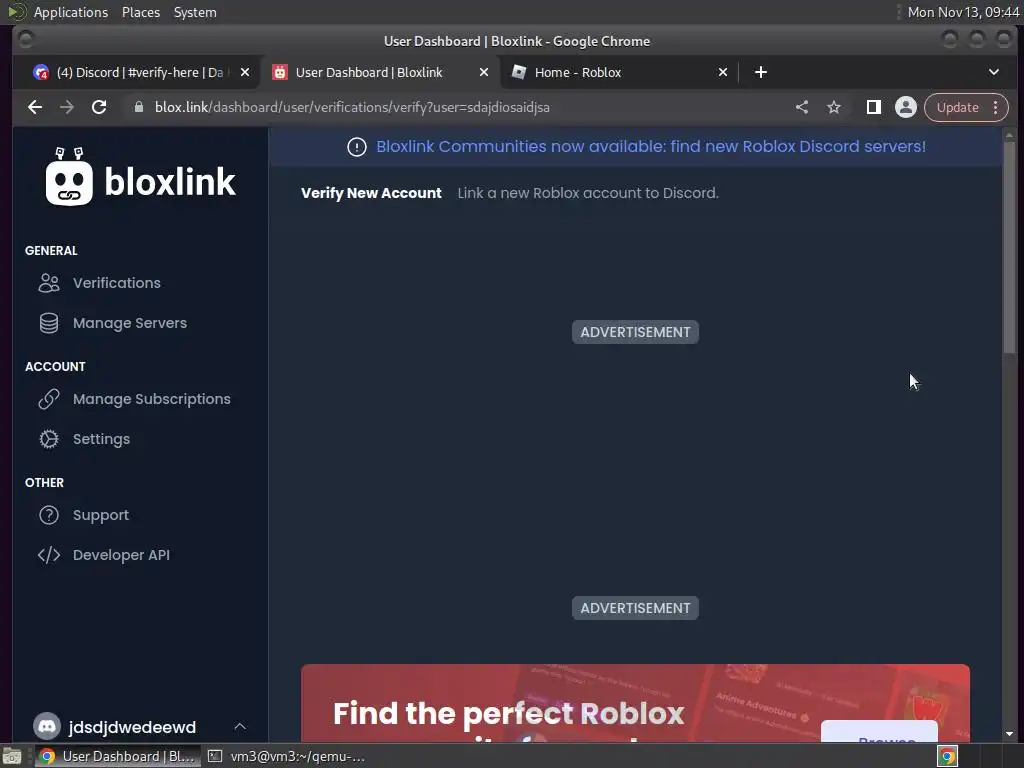This screenshot has height=768, width=1024.
Task: Click the show desktop icon in bottom panel
Action: 12,756
